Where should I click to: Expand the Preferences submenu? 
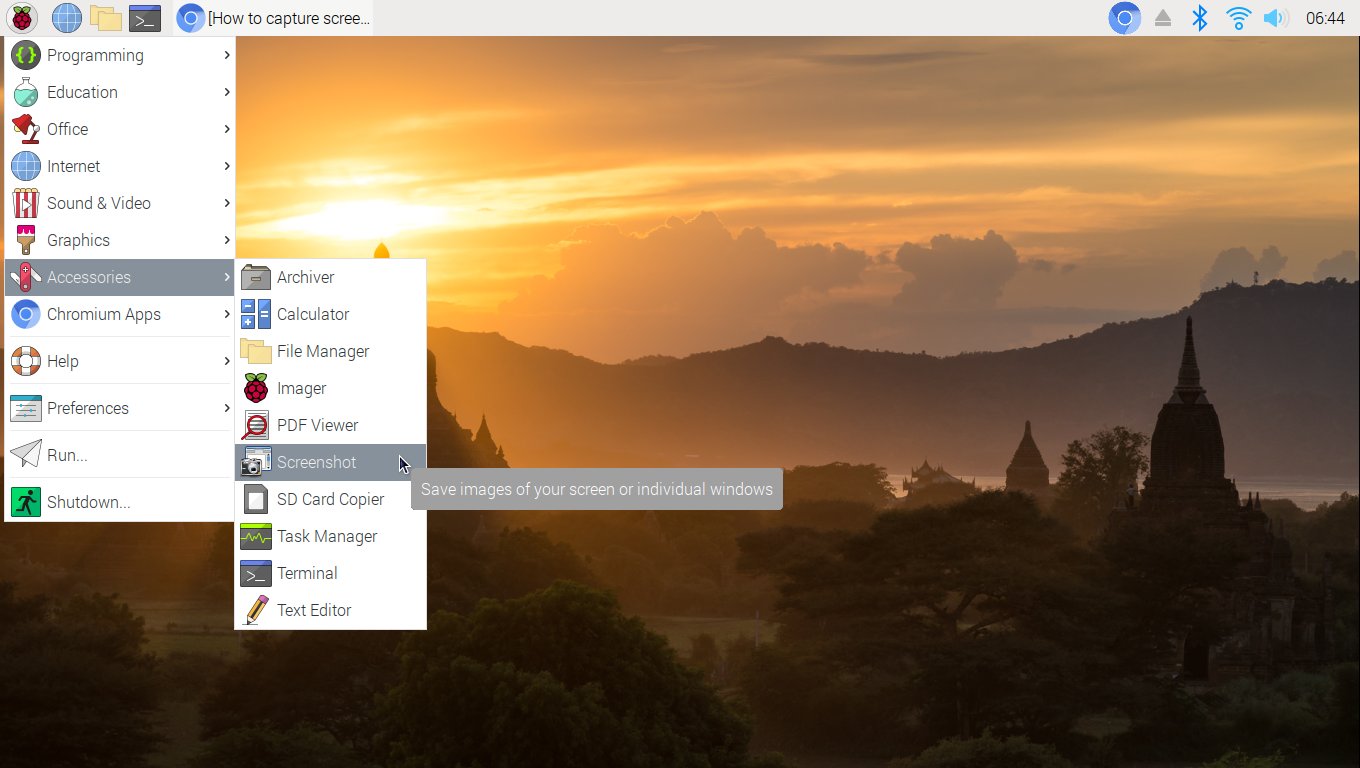pos(88,408)
